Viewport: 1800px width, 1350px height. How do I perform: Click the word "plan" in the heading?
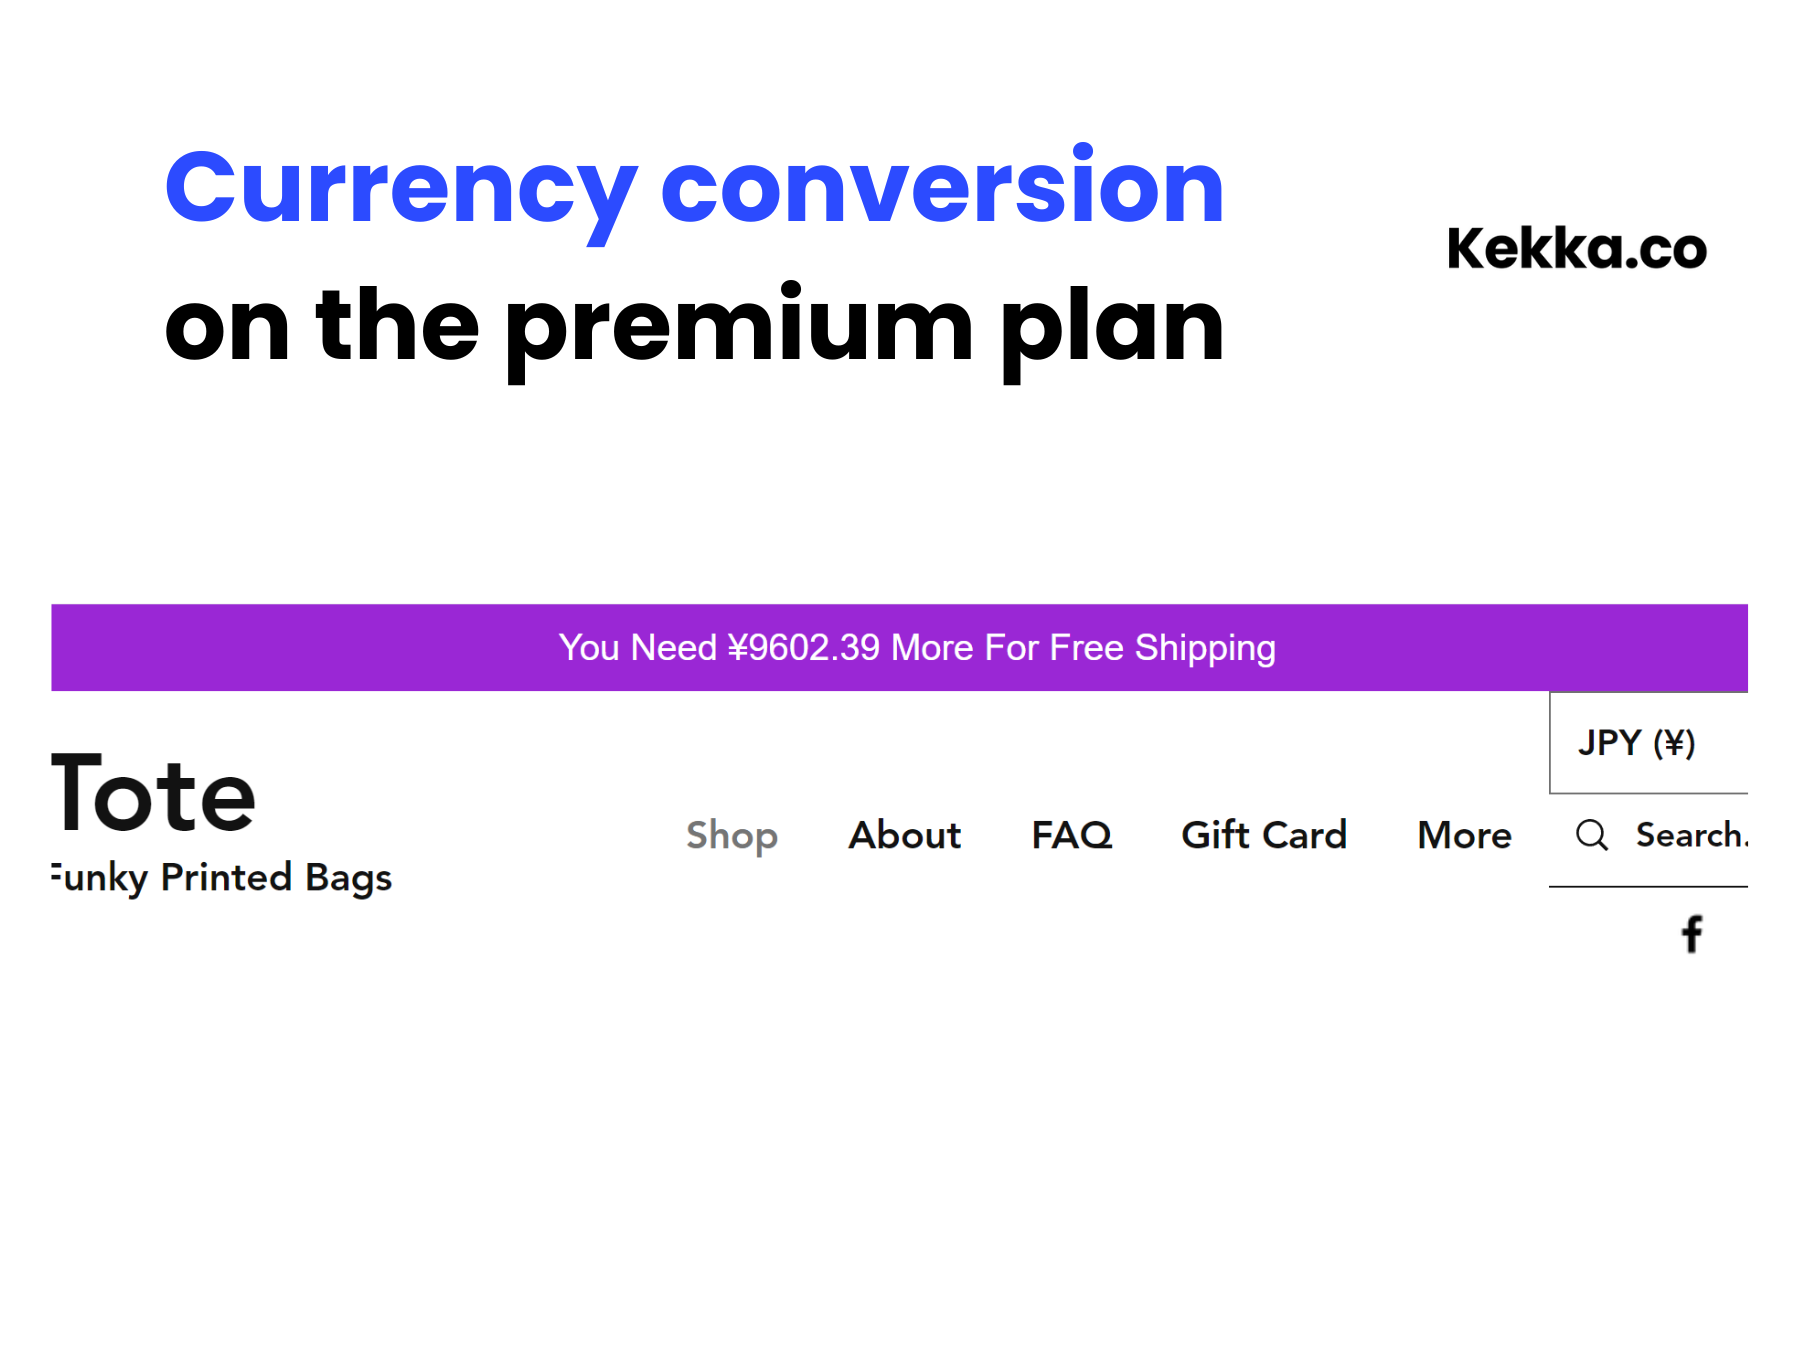pyautogui.click(x=1112, y=326)
